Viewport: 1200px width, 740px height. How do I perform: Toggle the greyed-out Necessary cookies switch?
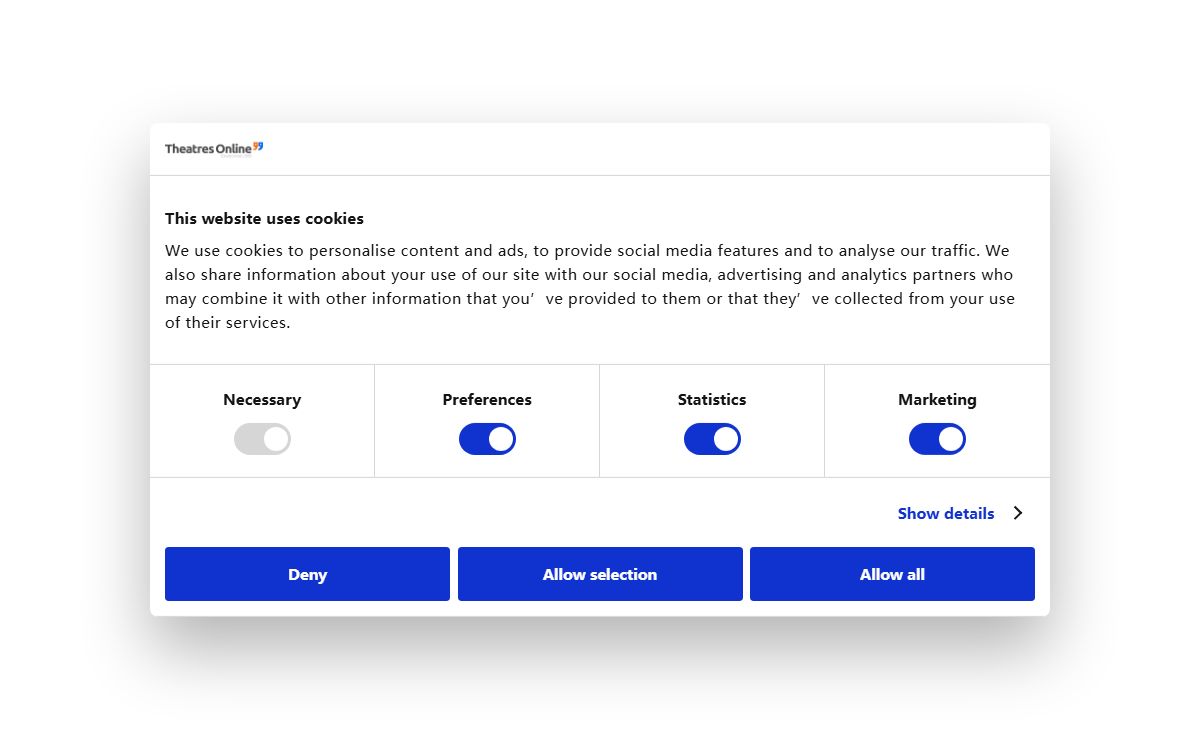[x=262, y=439]
